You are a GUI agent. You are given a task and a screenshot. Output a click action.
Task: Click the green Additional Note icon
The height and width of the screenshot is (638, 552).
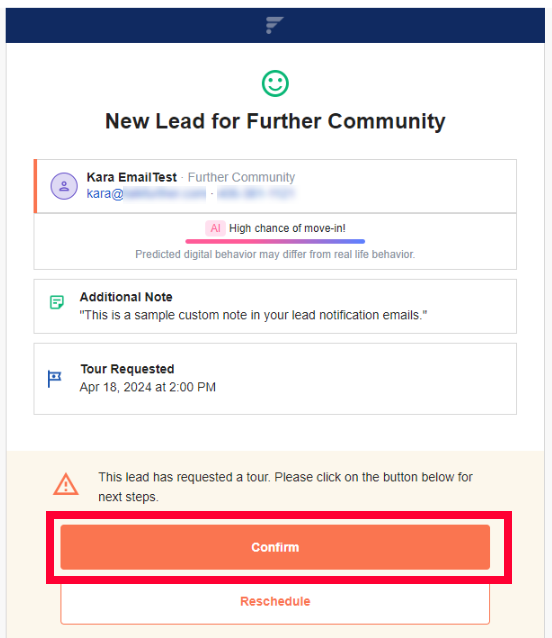57,302
